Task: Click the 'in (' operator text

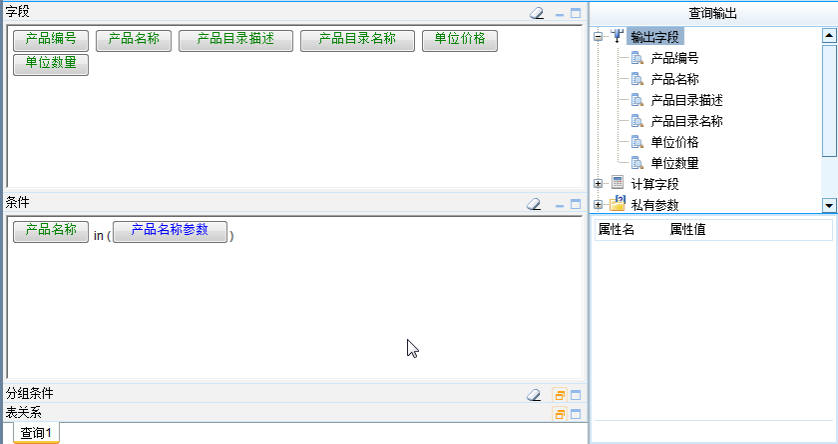Action: tap(102, 236)
